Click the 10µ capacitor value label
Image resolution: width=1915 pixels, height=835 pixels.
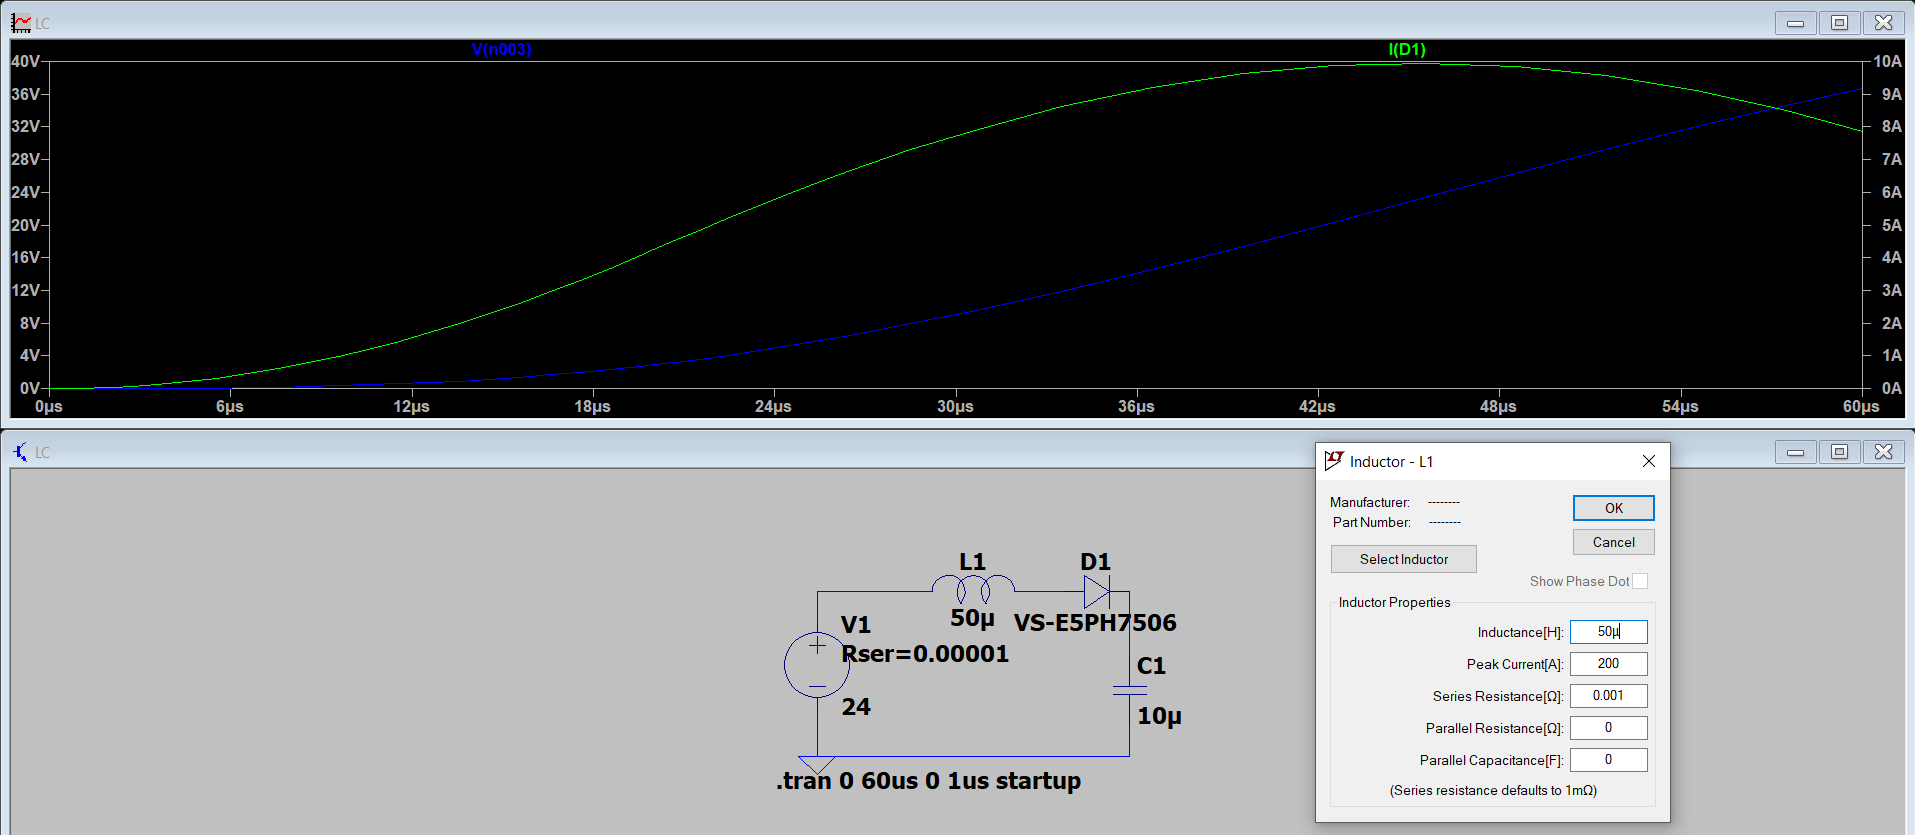[x=1159, y=716]
